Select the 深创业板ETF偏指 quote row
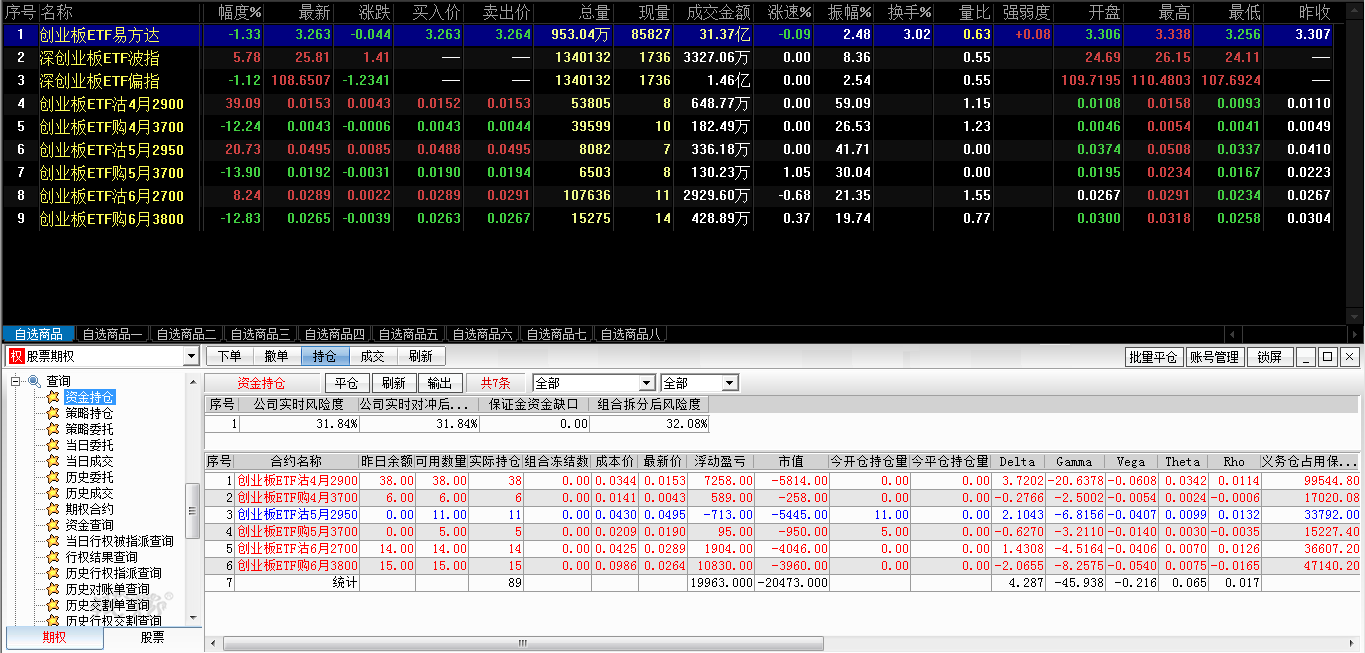This screenshot has width=1365, height=653. point(668,80)
